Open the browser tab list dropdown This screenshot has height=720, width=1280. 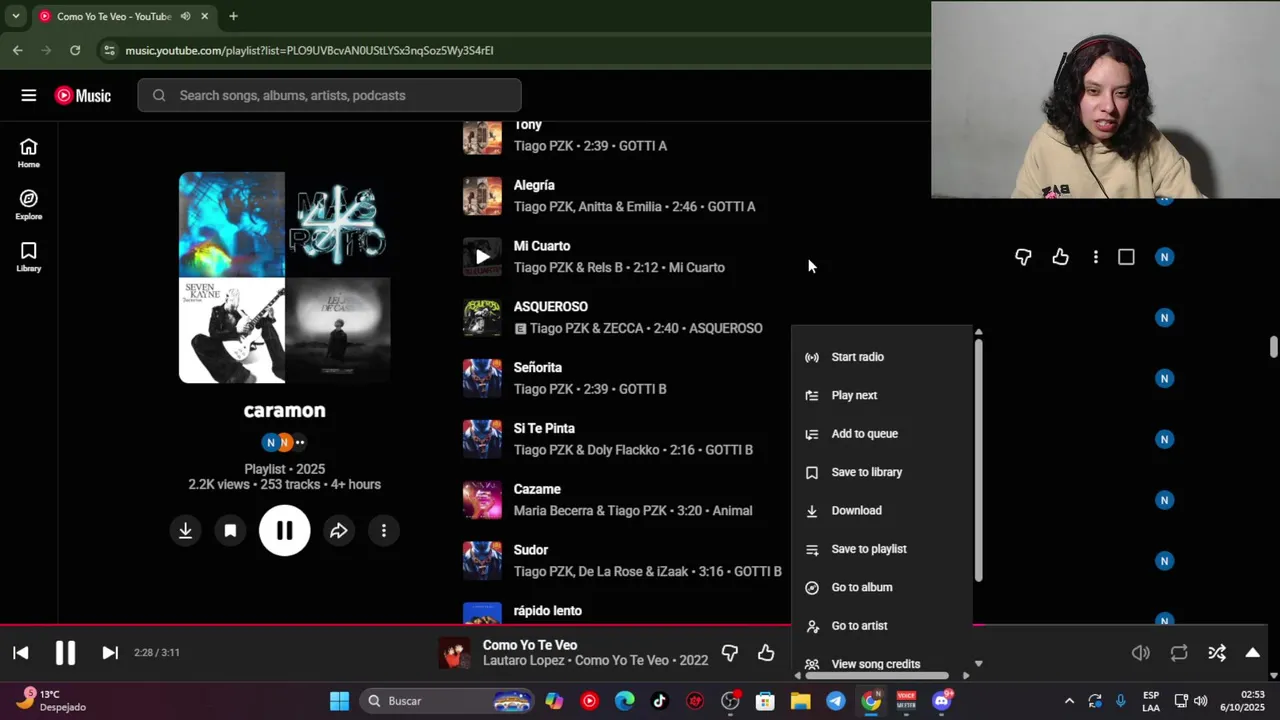pos(15,16)
